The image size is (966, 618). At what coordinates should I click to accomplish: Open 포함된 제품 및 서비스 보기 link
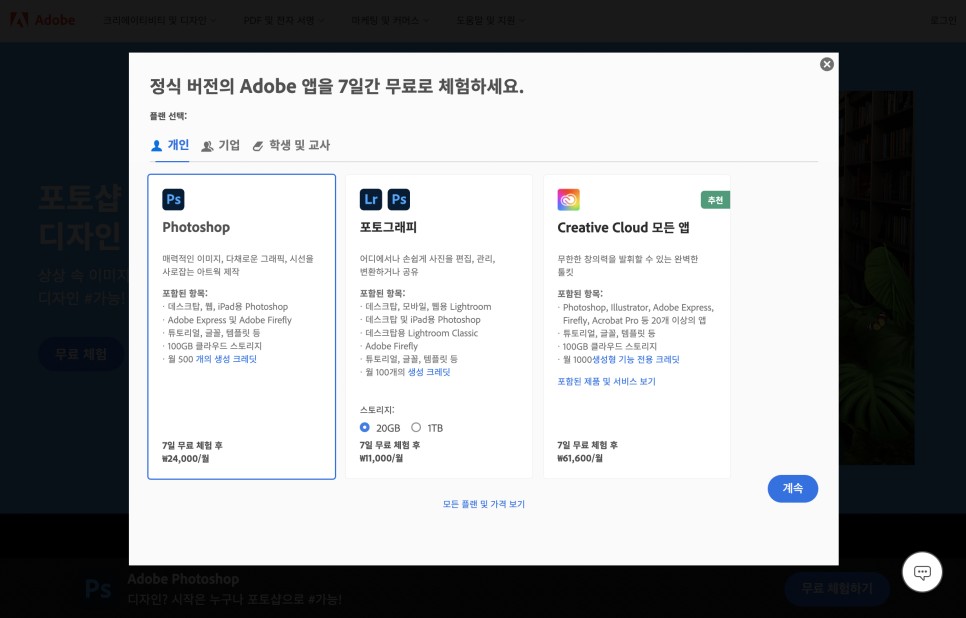[x=606, y=381]
